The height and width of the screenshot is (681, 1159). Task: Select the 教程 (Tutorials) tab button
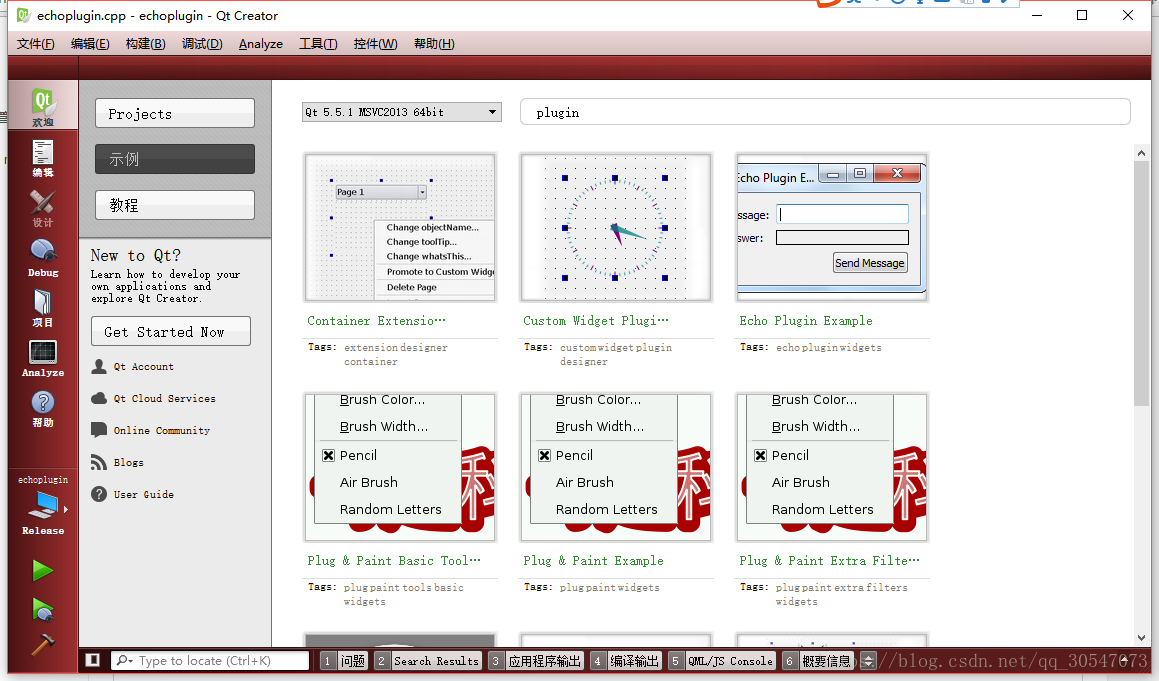click(x=174, y=205)
